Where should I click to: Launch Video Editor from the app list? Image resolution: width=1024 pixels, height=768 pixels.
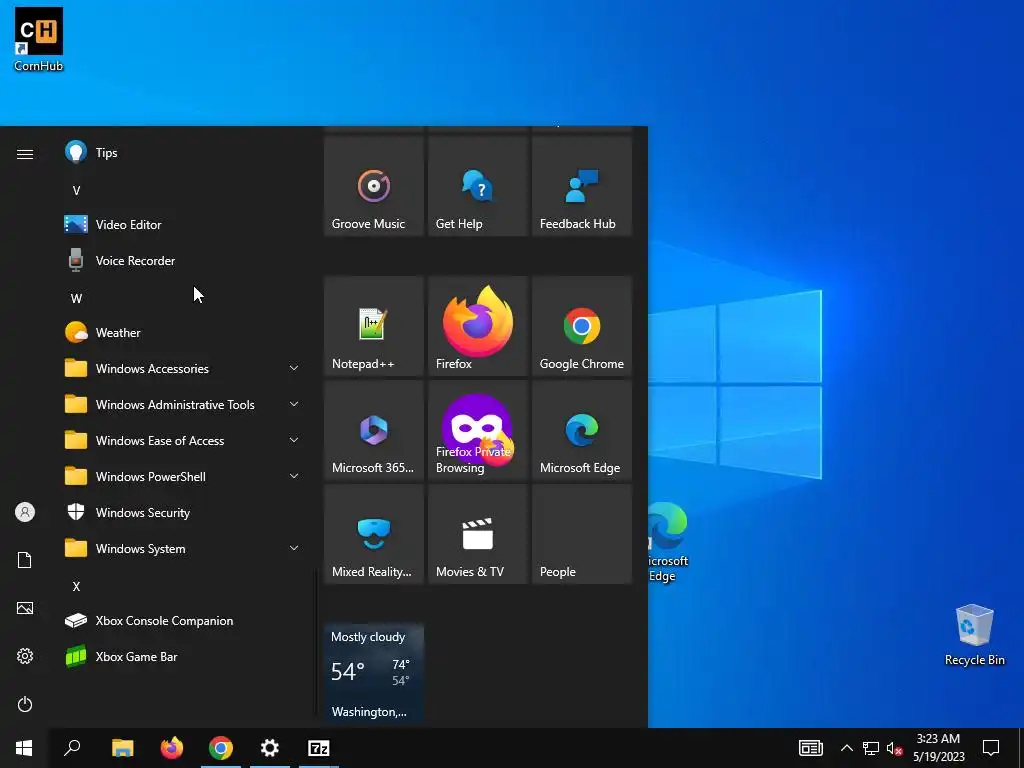[183, 225]
